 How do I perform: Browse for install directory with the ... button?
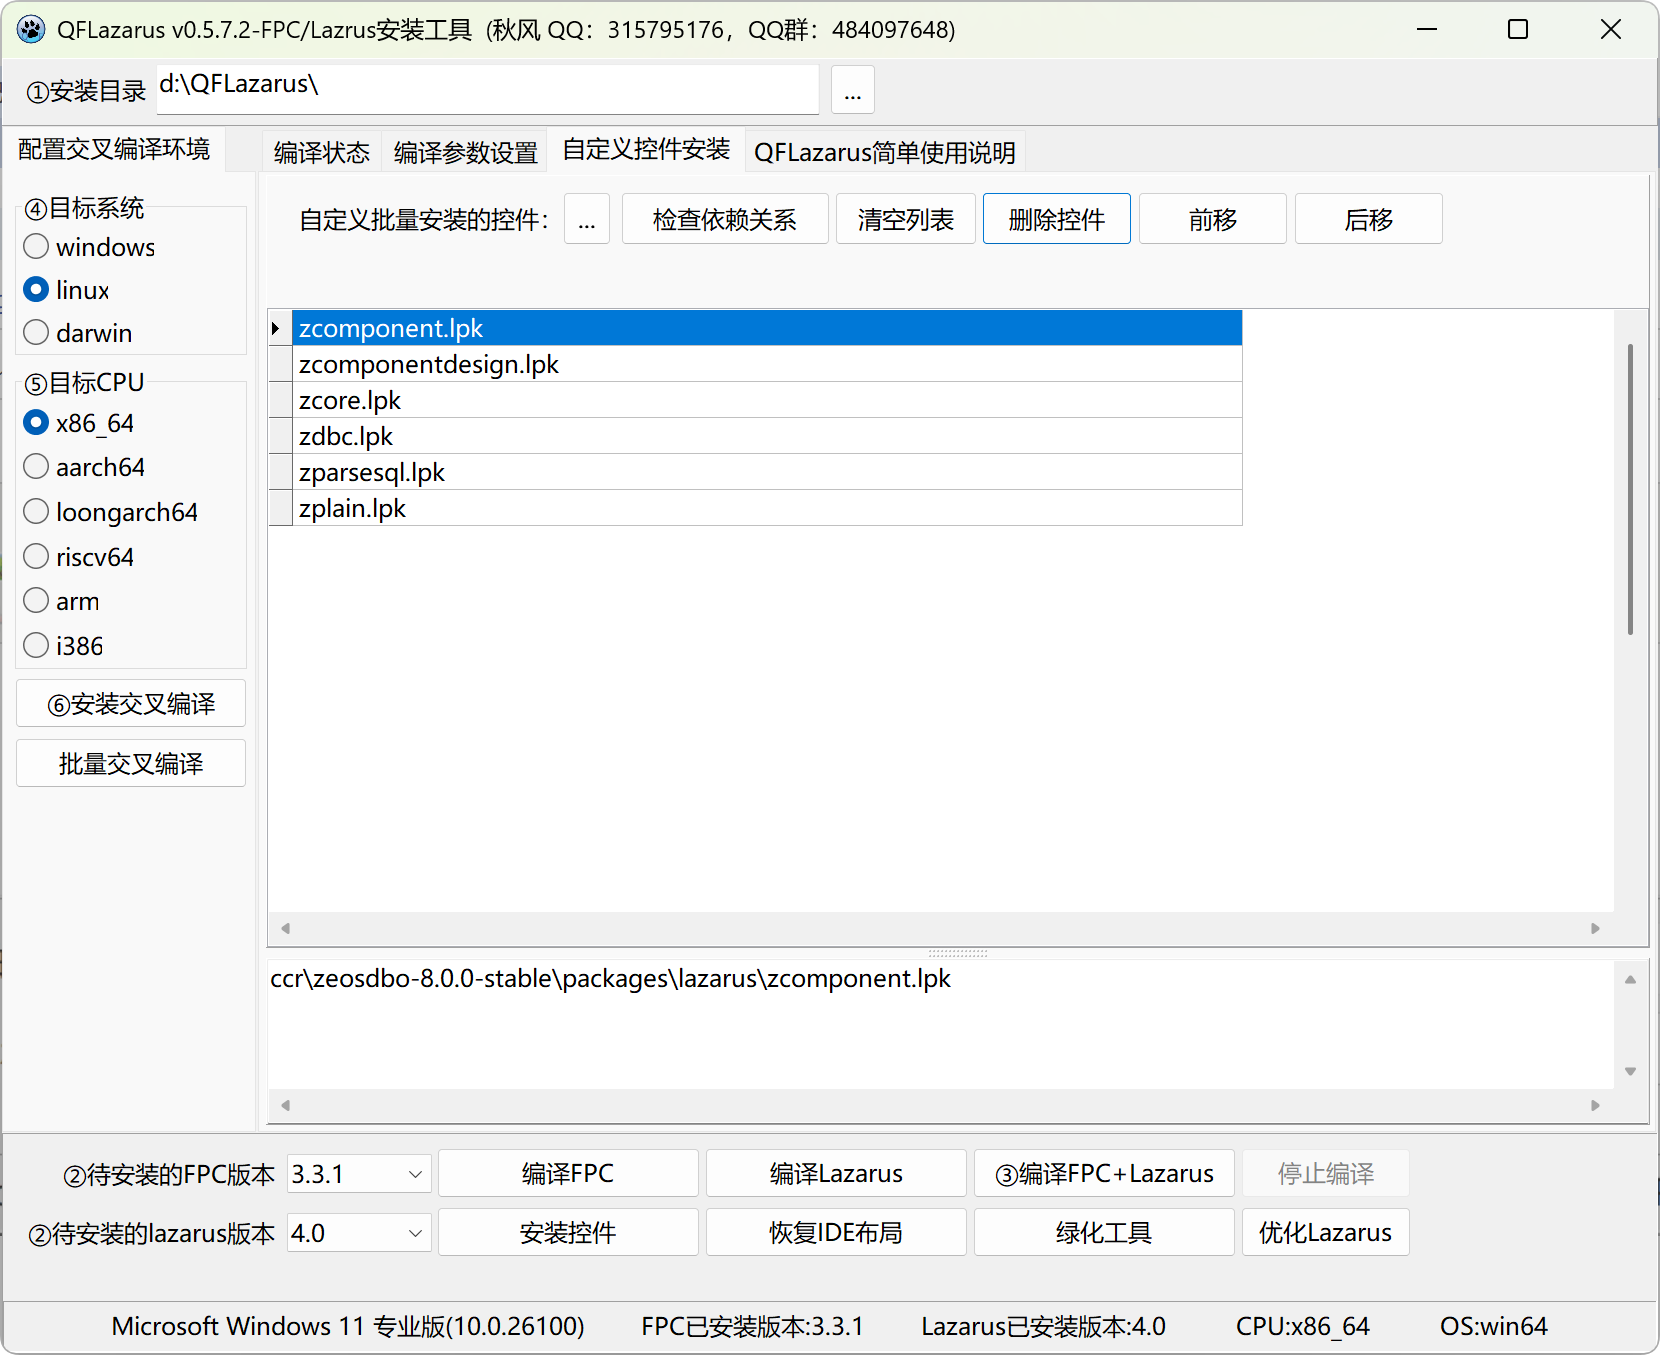tap(853, 90)
